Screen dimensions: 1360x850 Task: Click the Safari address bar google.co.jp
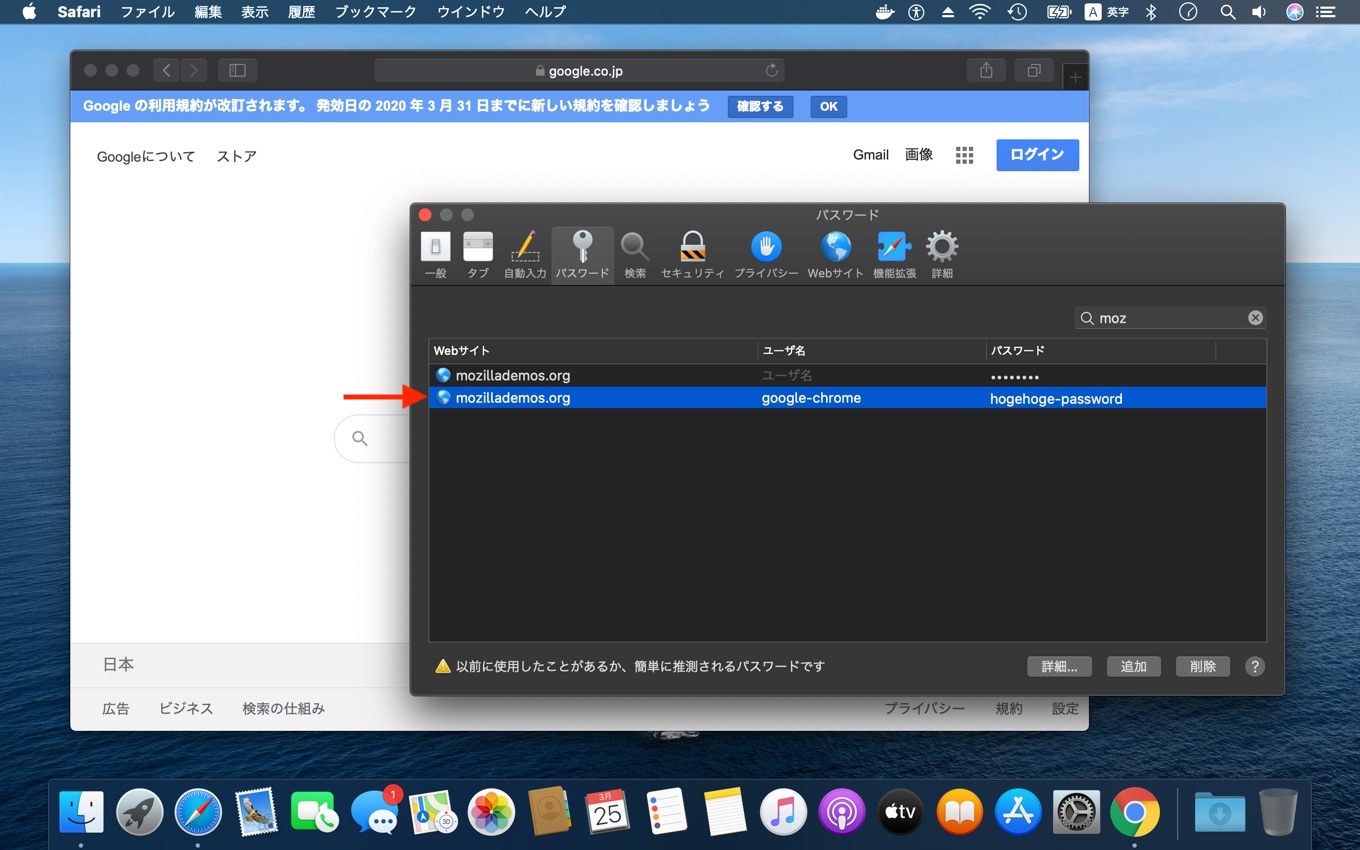[579, 71]
